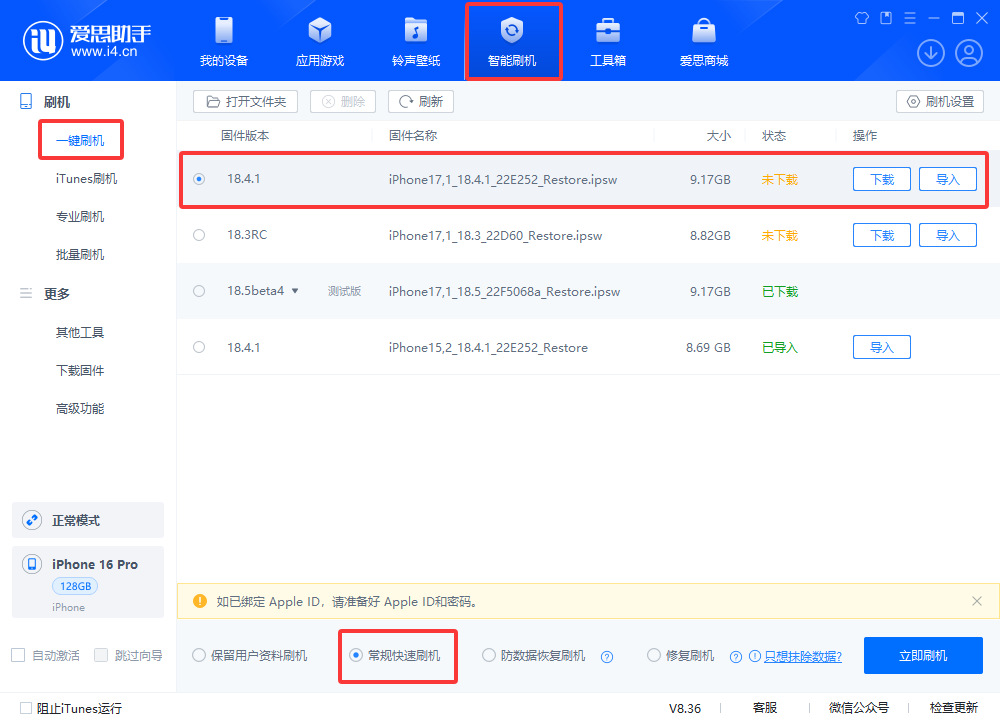This screenshot has width=1000, height=723.
Task: Open iTunes刷机 in the sidebar
Action: pos(86,179)
